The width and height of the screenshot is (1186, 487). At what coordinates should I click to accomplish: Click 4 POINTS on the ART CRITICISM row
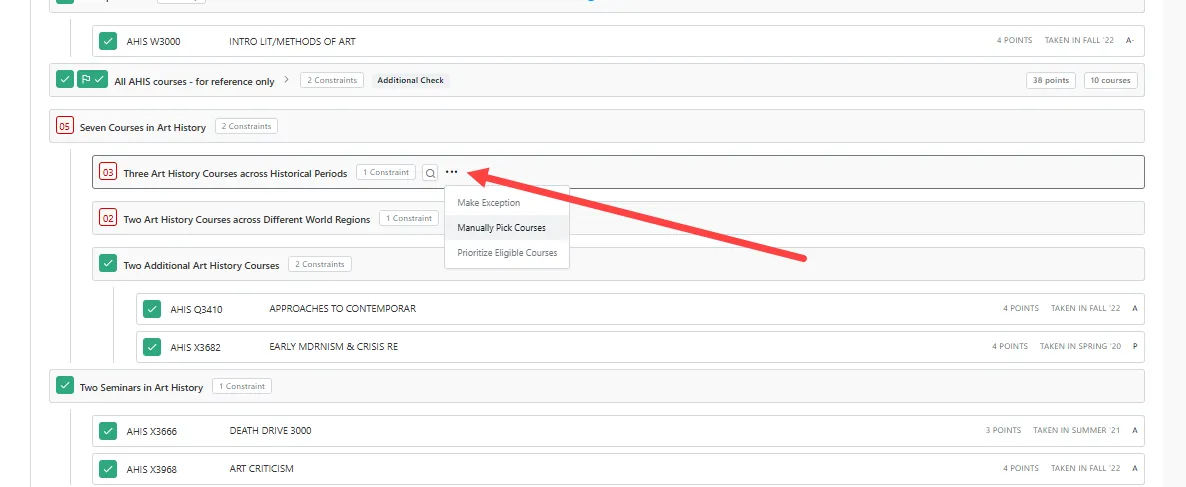click(x=1021, y=468)
